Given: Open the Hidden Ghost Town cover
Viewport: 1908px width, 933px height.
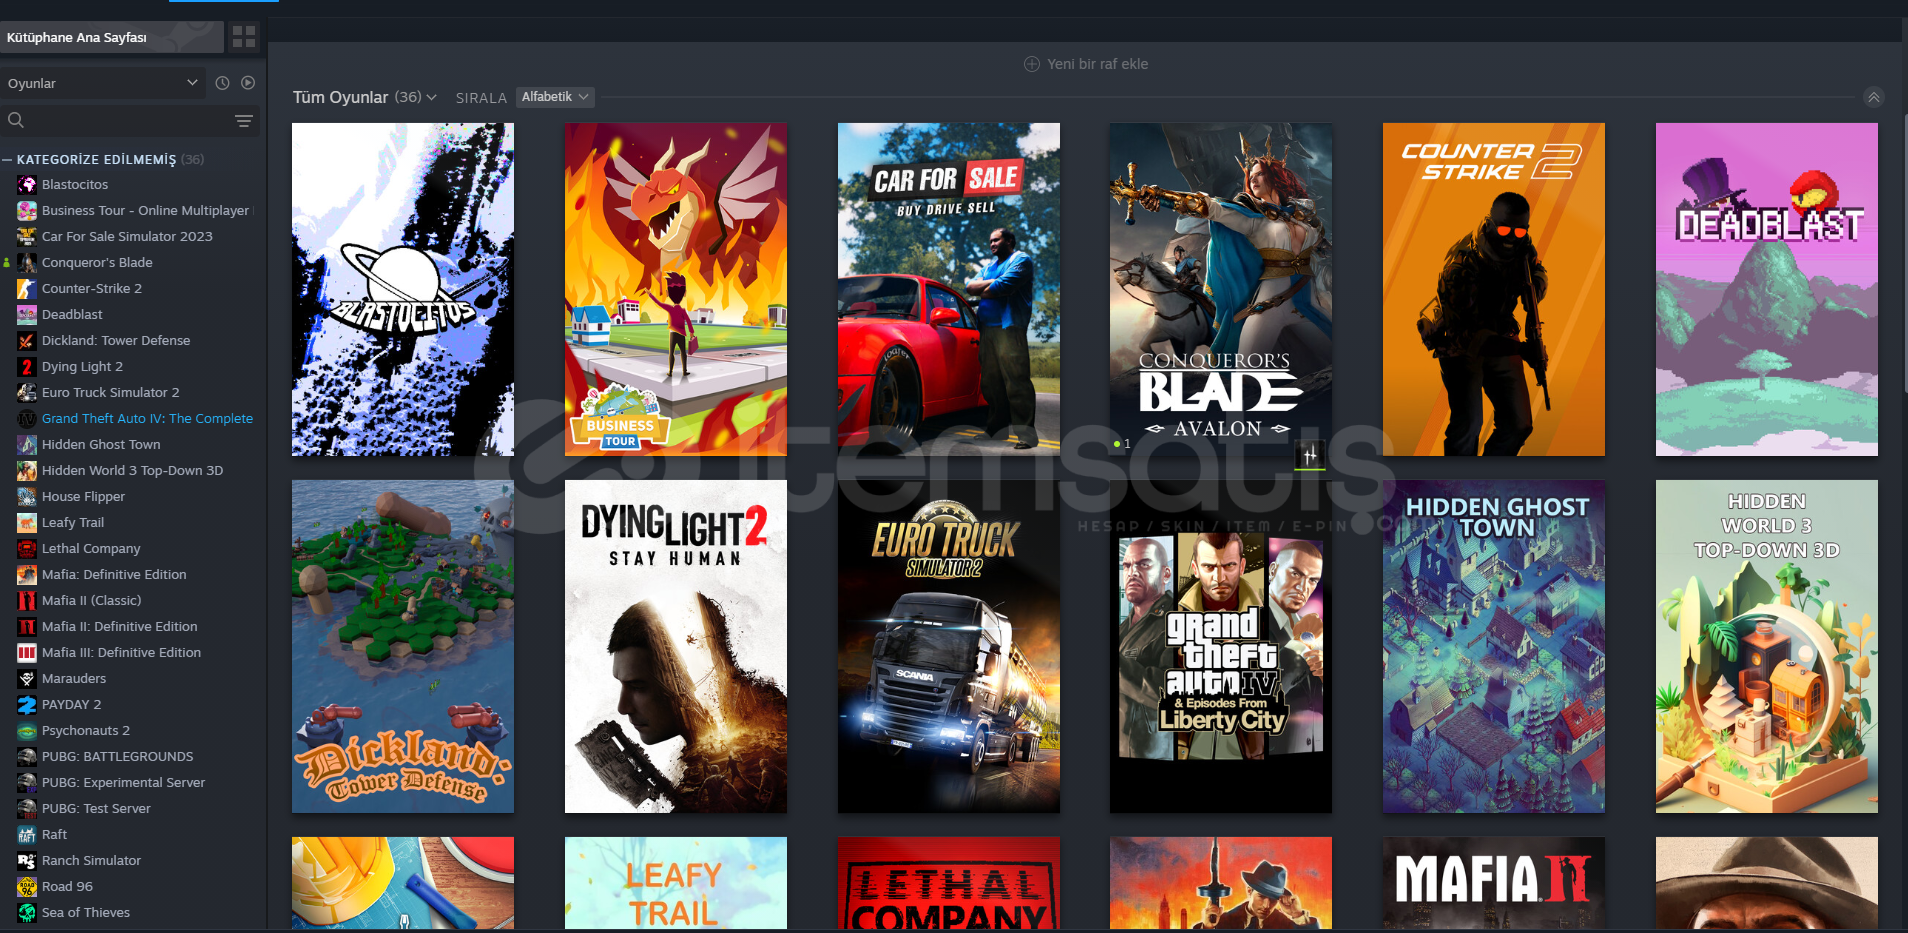Looking at the screenshot, I should (1494, 646).
